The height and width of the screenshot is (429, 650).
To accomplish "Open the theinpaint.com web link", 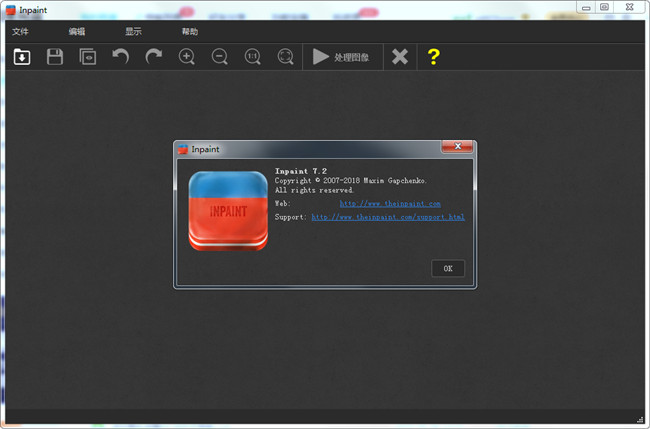I will 389,203.
